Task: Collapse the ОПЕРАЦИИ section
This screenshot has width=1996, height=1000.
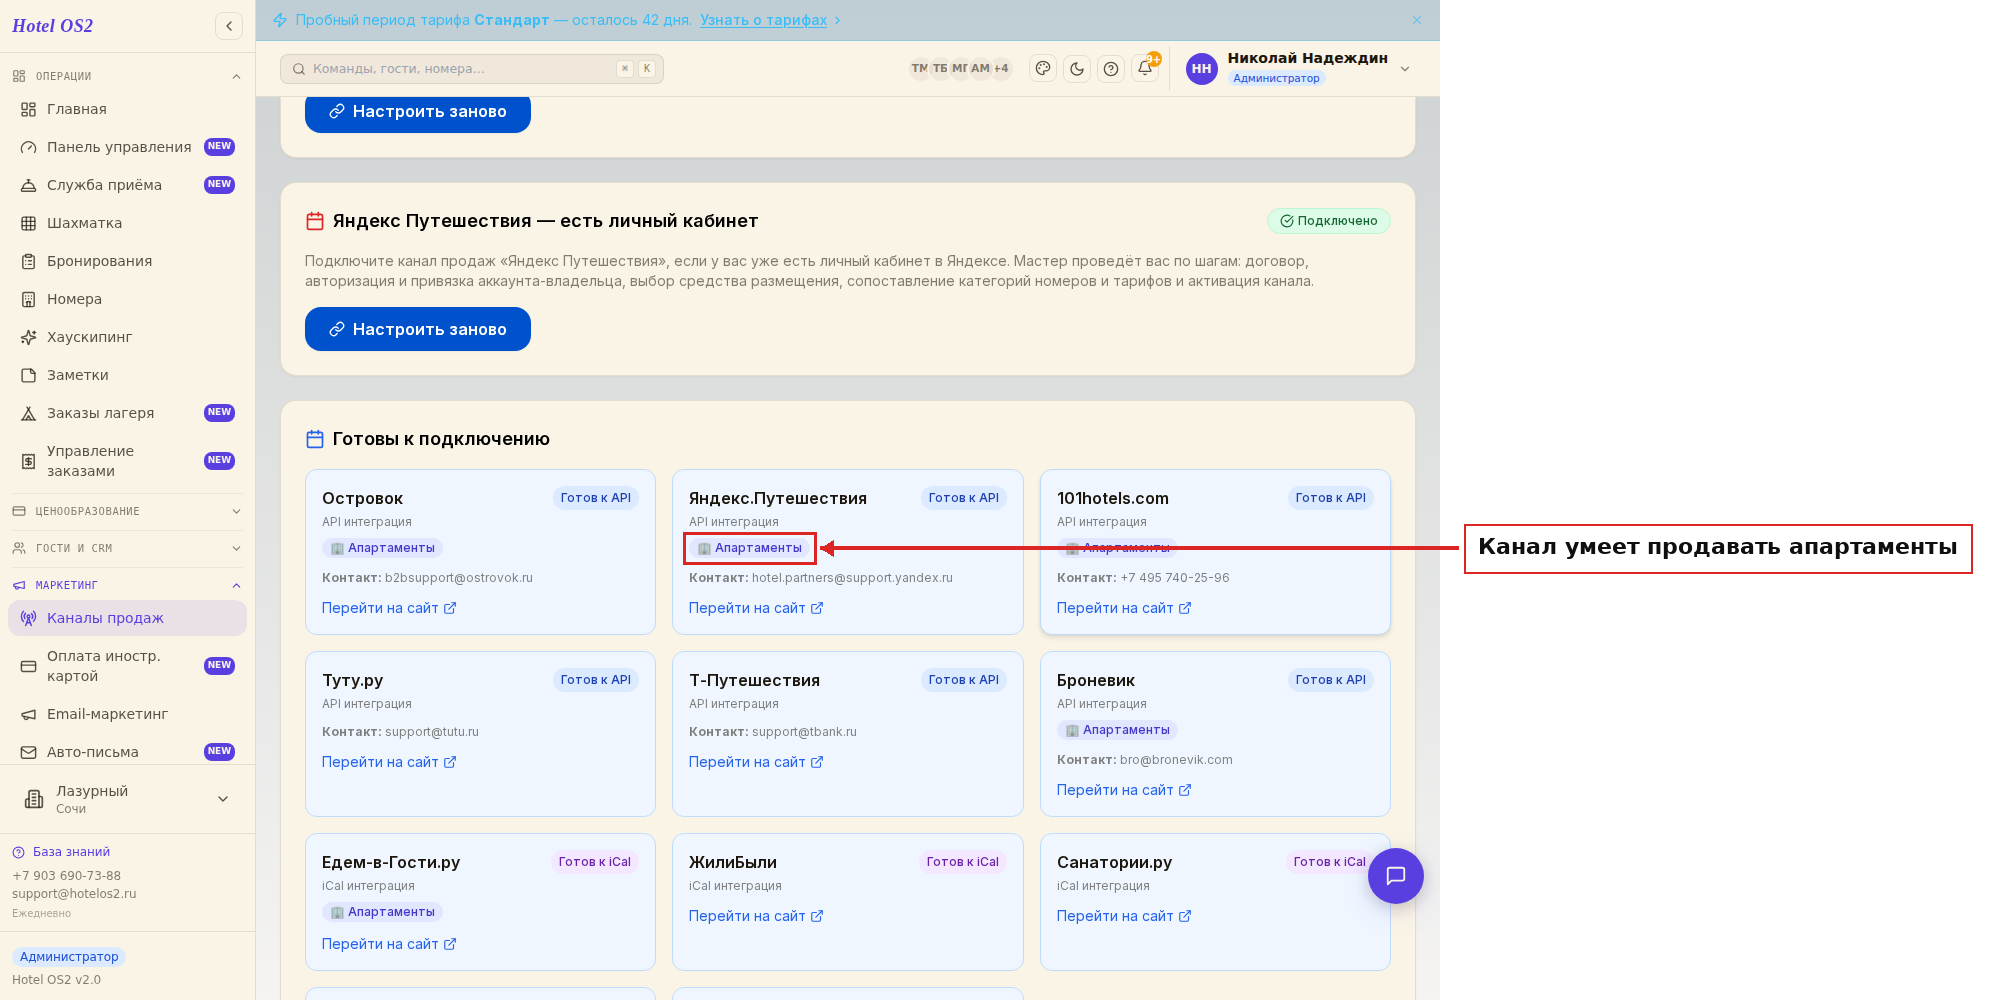Action: [127, 76]
